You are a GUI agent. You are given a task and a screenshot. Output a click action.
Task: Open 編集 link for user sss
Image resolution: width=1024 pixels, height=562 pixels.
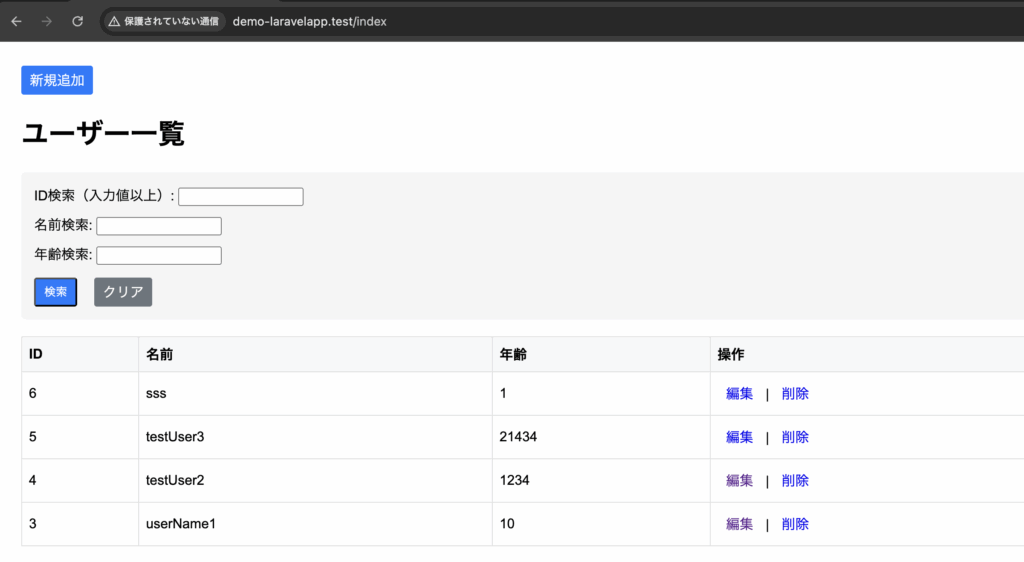pyautogui.click(x=739, y=394)
